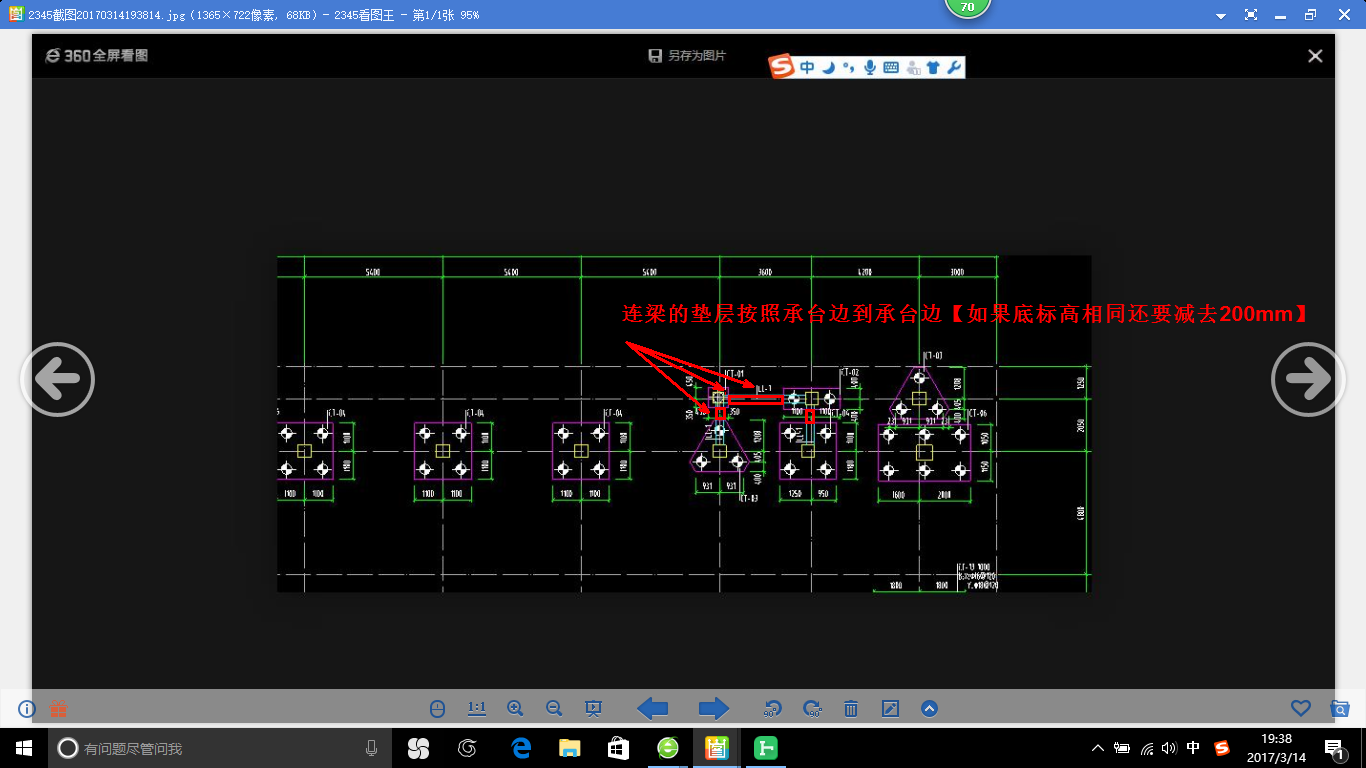Close the 360全屏看图 embedded viewer
This screenshot has height=768, width=1366.
[1315, 56]
